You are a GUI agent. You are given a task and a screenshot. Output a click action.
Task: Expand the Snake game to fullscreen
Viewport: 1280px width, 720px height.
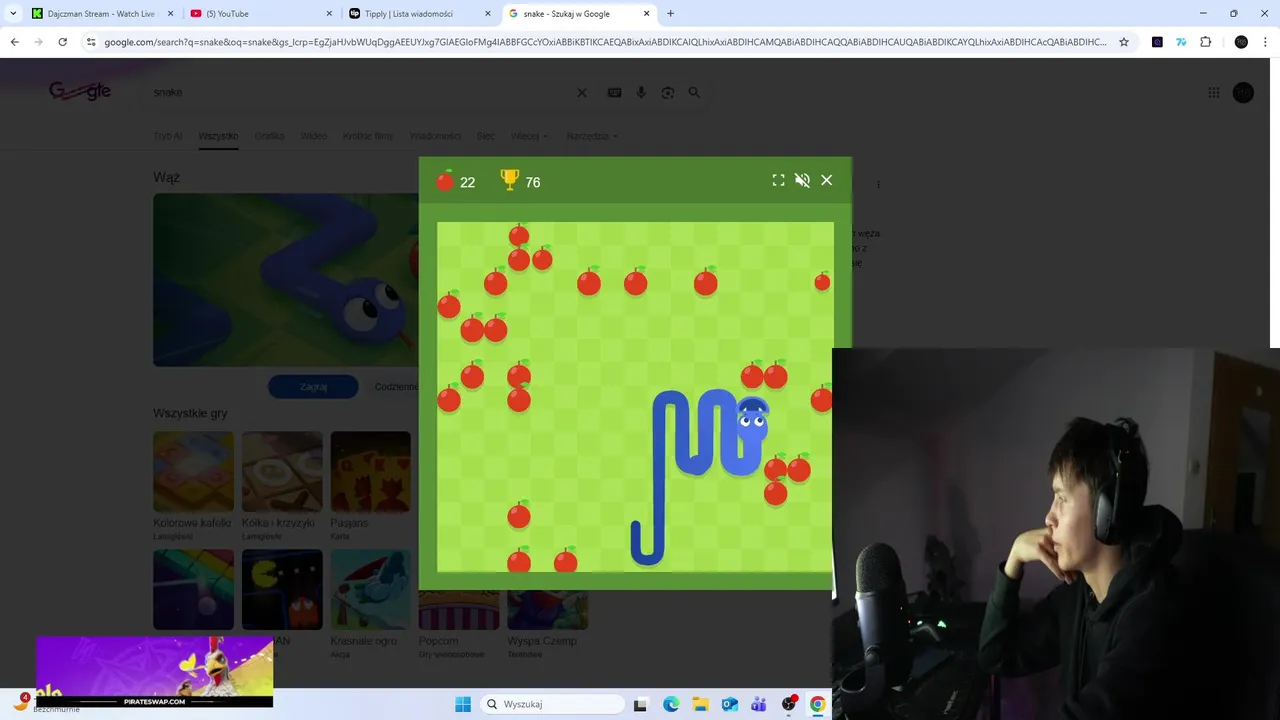coord(778,180)
